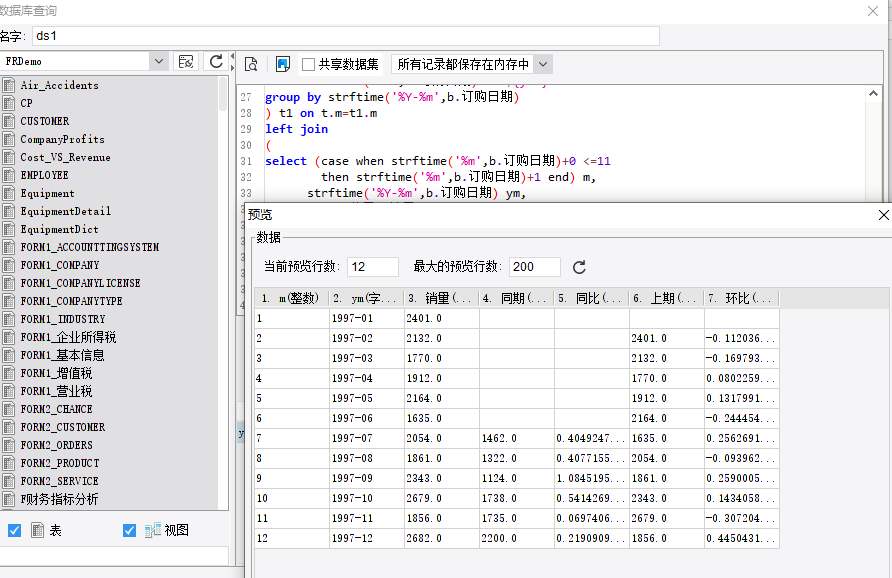Click the view icon next to 视图
This screenshot has height=578, width=892.
[152, 530]
